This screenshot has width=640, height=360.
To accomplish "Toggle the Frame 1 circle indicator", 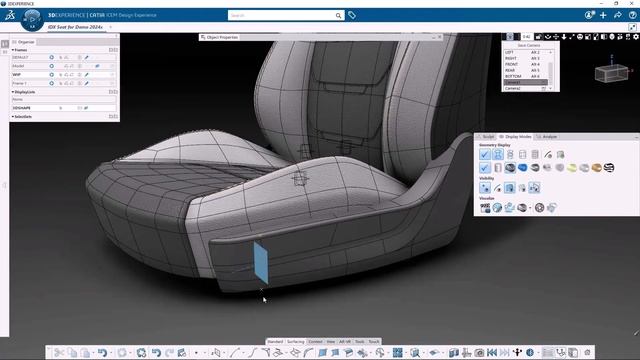I will [51, 83].
